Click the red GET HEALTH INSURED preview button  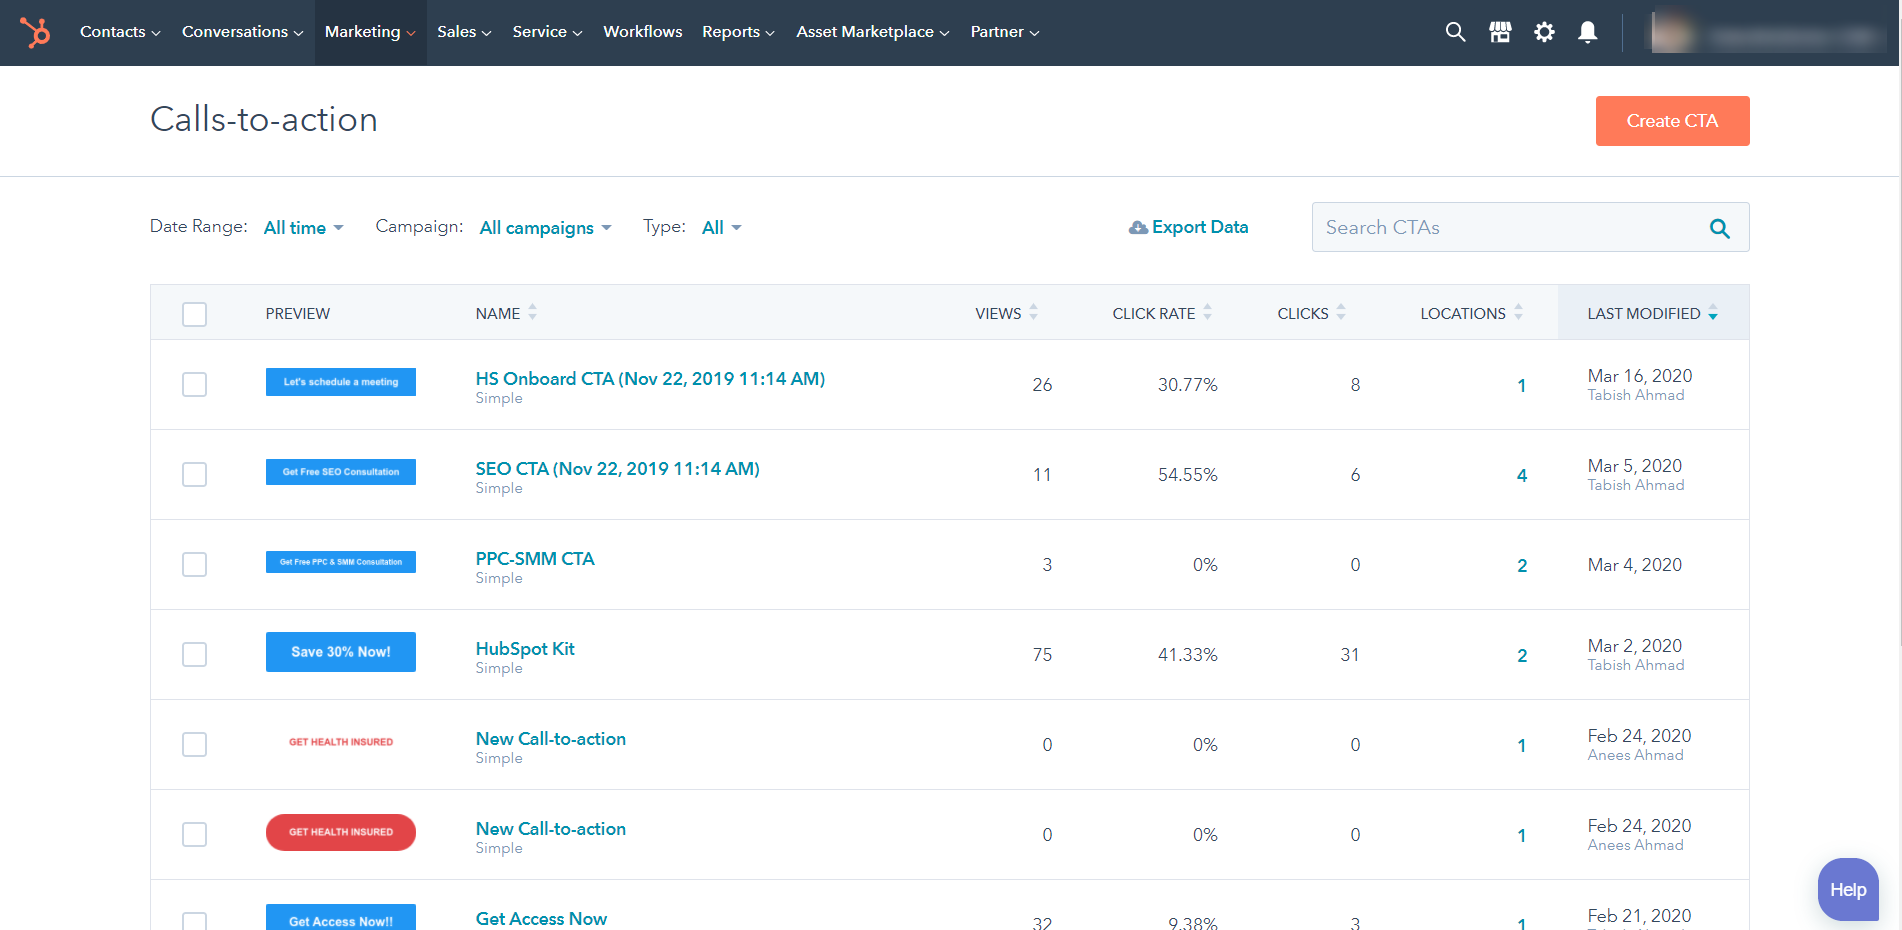tap(341, 832)
